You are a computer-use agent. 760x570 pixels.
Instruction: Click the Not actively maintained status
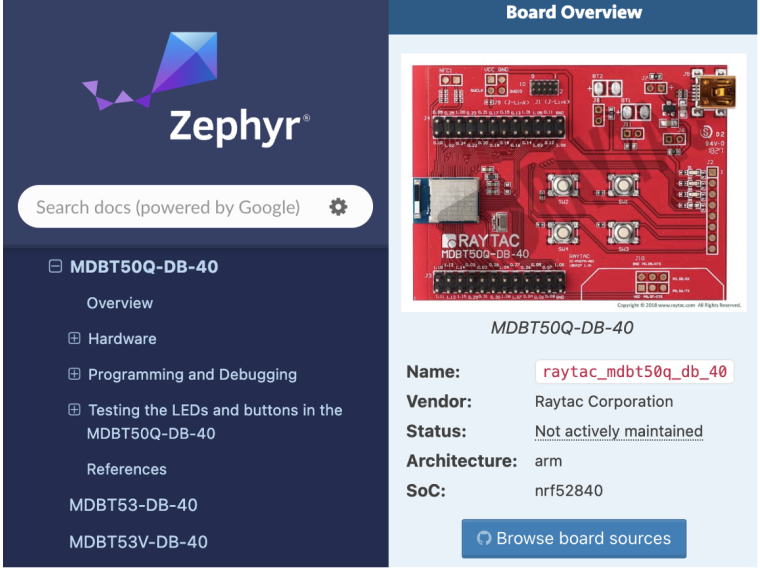(x=618, y=432)
